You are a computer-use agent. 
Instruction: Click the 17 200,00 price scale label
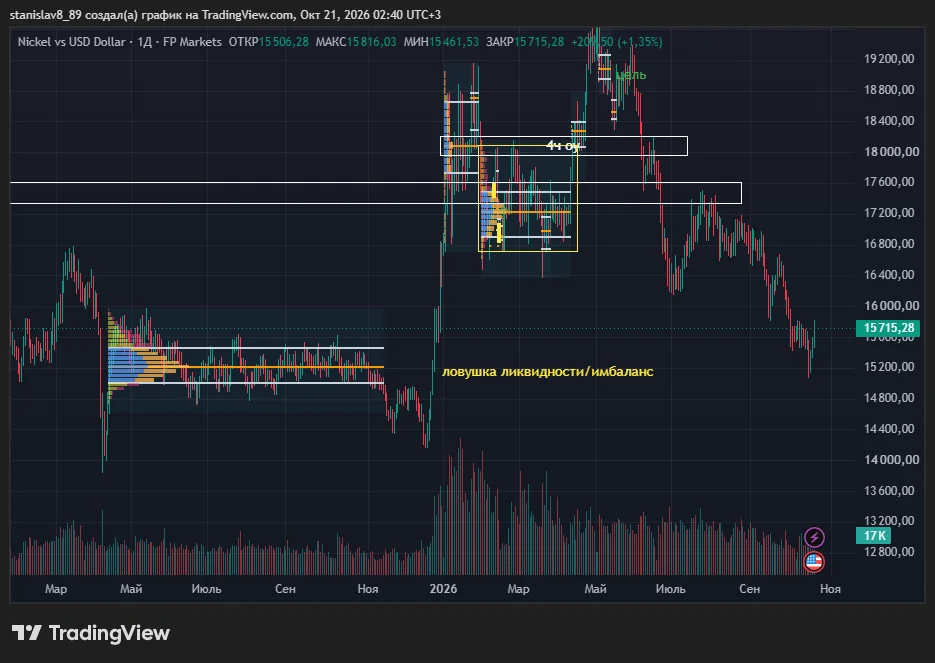click(889, 213)
